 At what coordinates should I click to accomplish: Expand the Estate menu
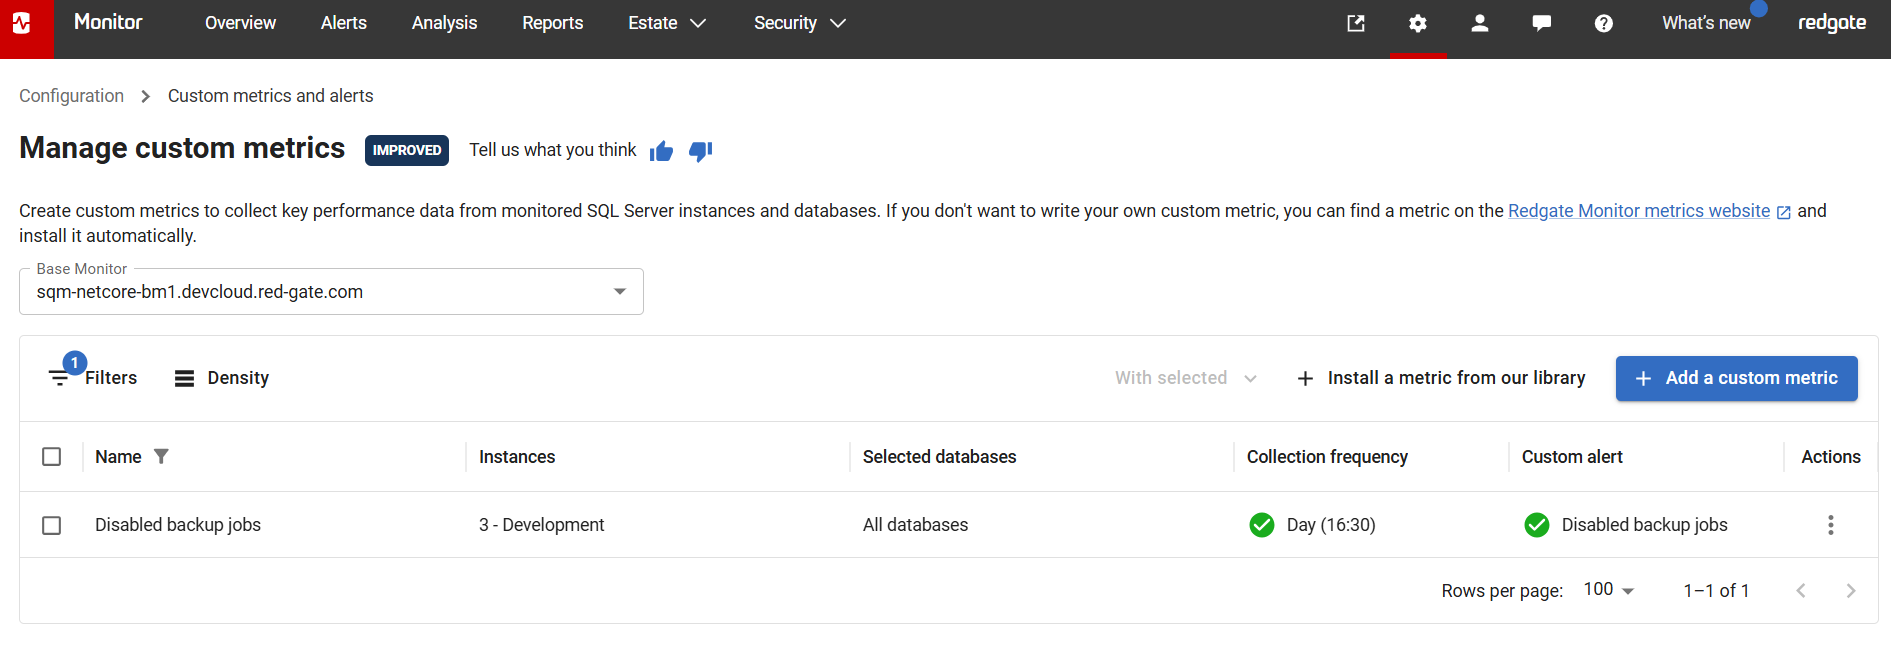click(x=667, y=23)
